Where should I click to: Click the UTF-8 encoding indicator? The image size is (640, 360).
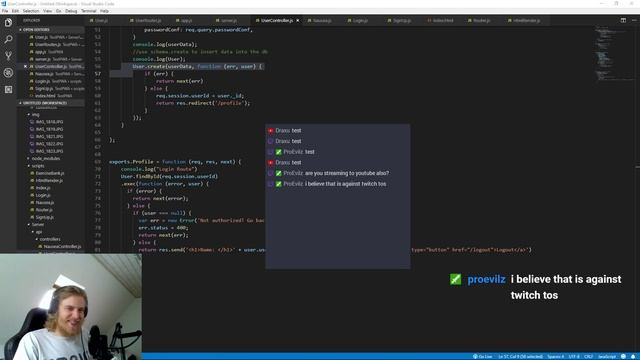[574, 356]
